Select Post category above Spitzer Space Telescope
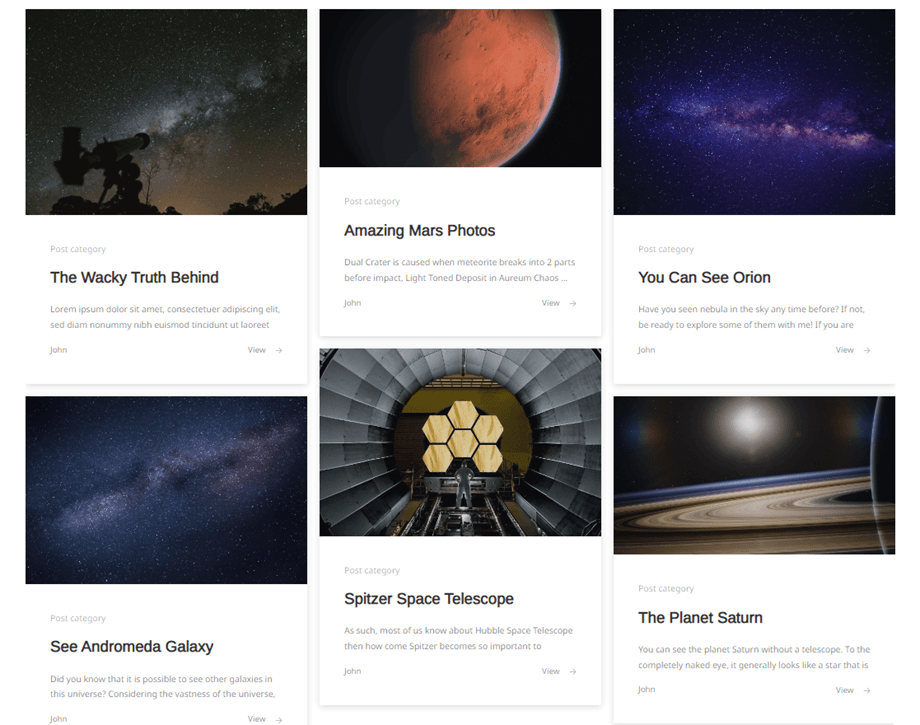This screenshot has width=920, height=725. (x=372, y=570)
